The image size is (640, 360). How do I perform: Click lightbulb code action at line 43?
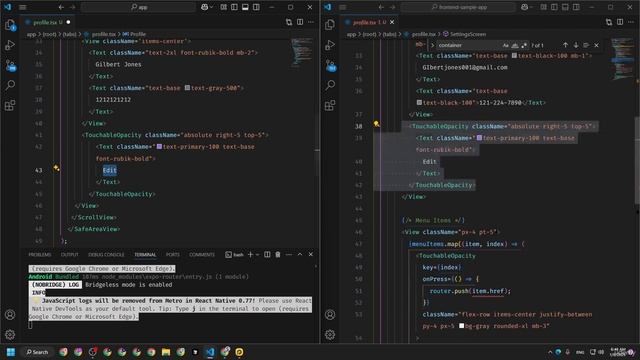pos(56,168)
